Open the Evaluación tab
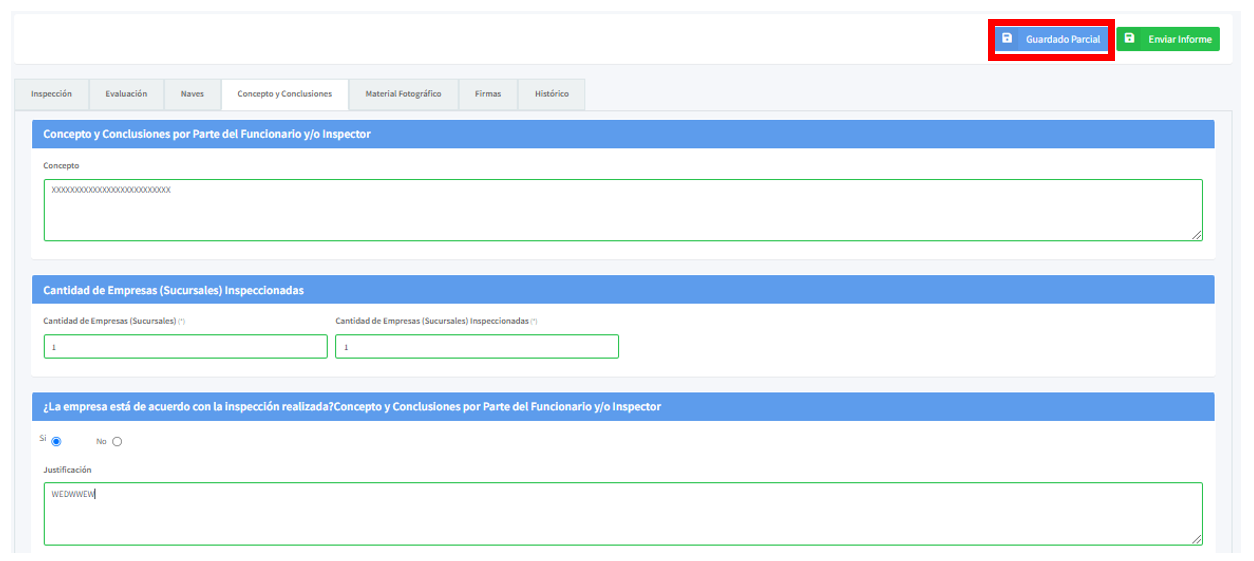The image size is (1254, 561). coord(126,94)
